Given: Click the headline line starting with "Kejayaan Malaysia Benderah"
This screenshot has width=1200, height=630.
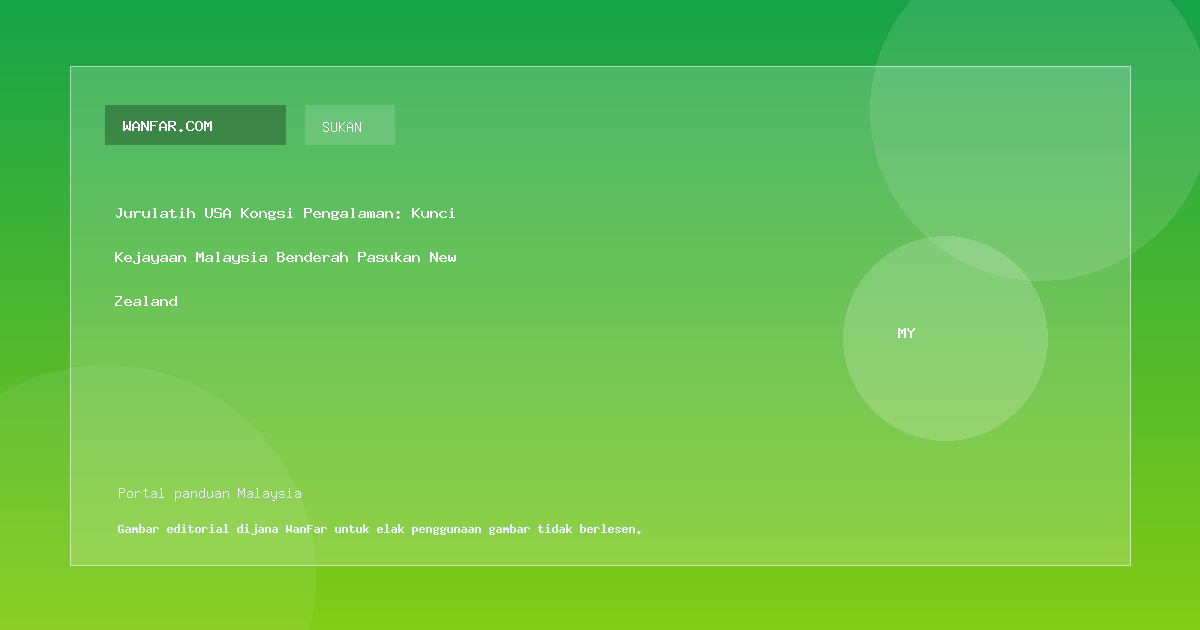Looking at the screenshot, I should (x=285, y=257).
